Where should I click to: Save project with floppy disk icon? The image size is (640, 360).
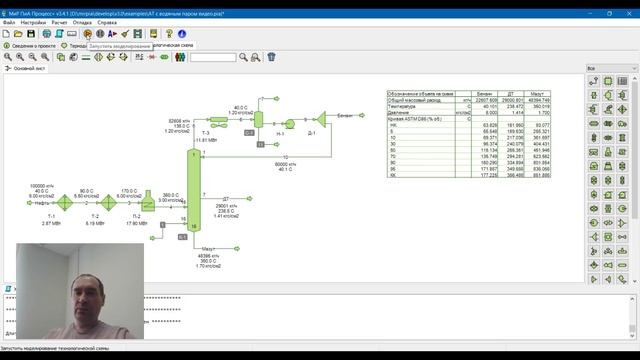tap(31, 34)
